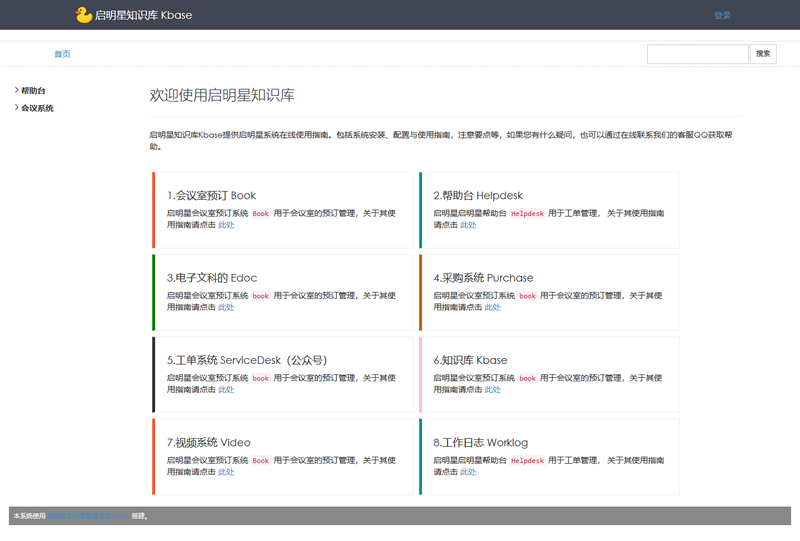This screenshot has width=800, height=541.
Task: Select 会议系统 in the sidebar
Action: click(37, 108)
